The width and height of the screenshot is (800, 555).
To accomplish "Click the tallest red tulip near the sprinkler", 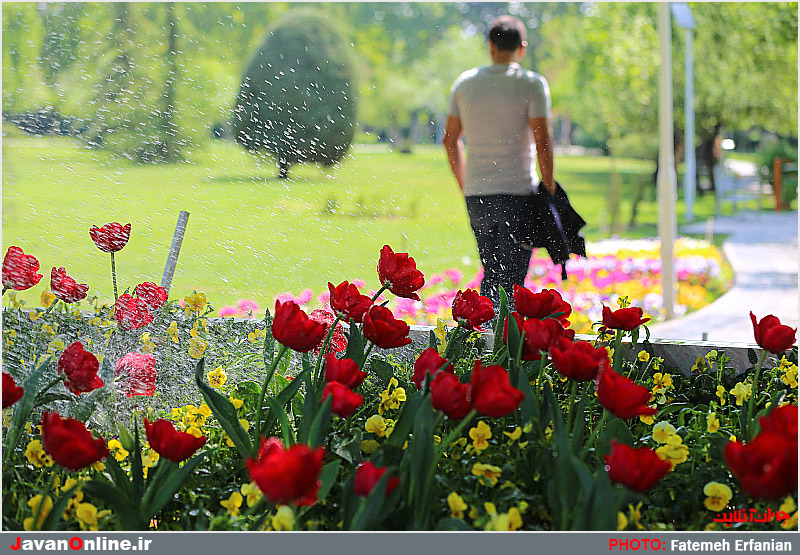I will (x=110, y=237).
